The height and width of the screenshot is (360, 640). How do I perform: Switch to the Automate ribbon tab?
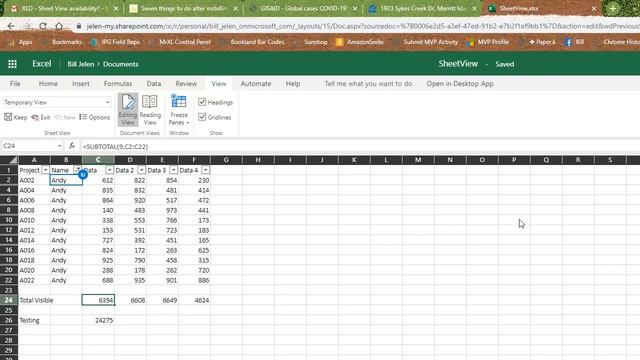[x=256, y=84]
